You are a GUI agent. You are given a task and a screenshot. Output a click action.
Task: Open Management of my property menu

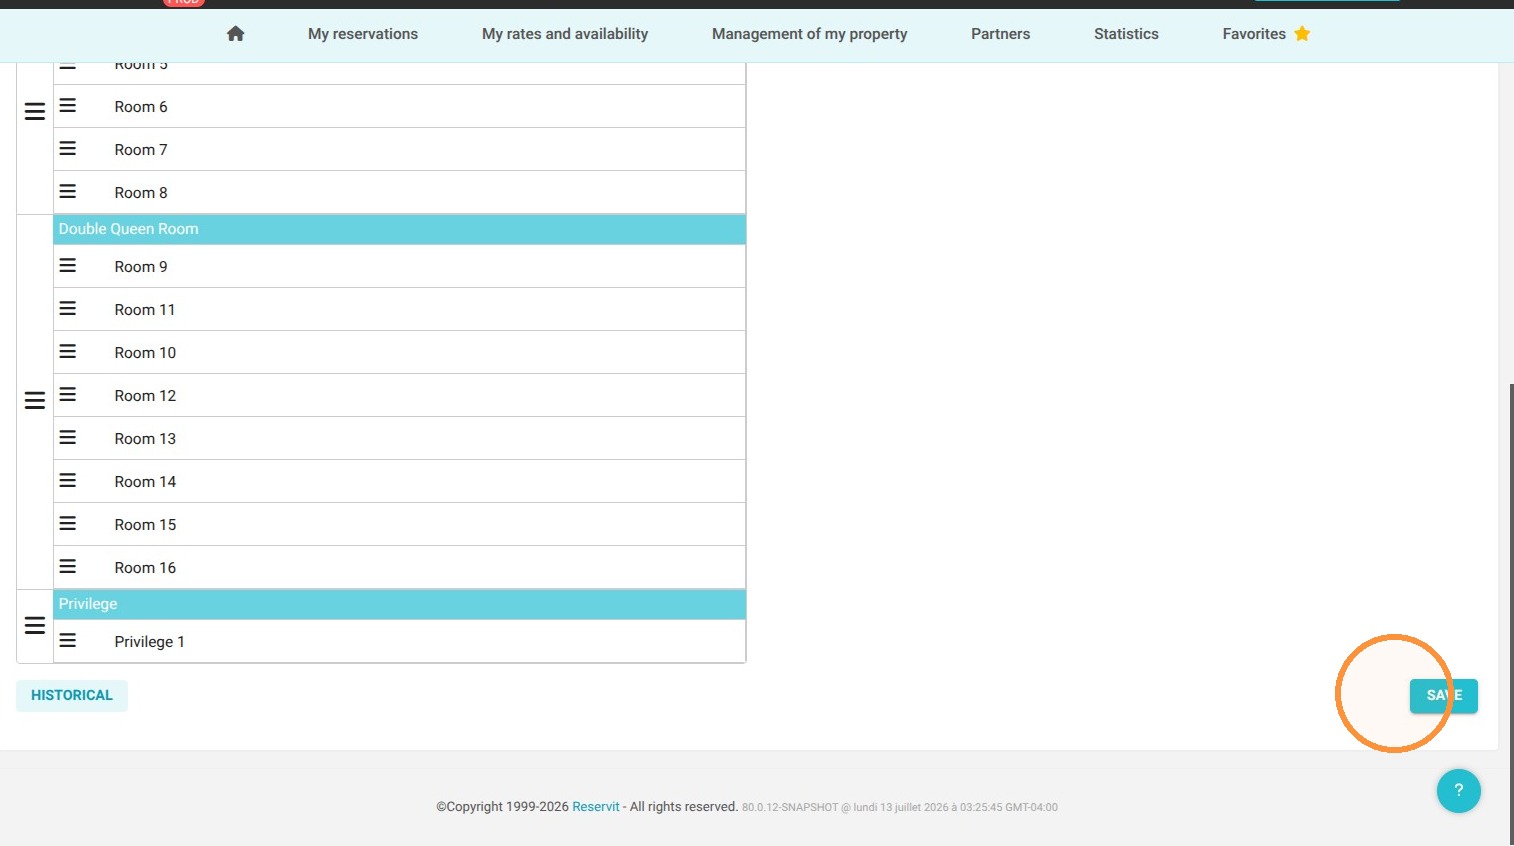[x=810, y=34]
